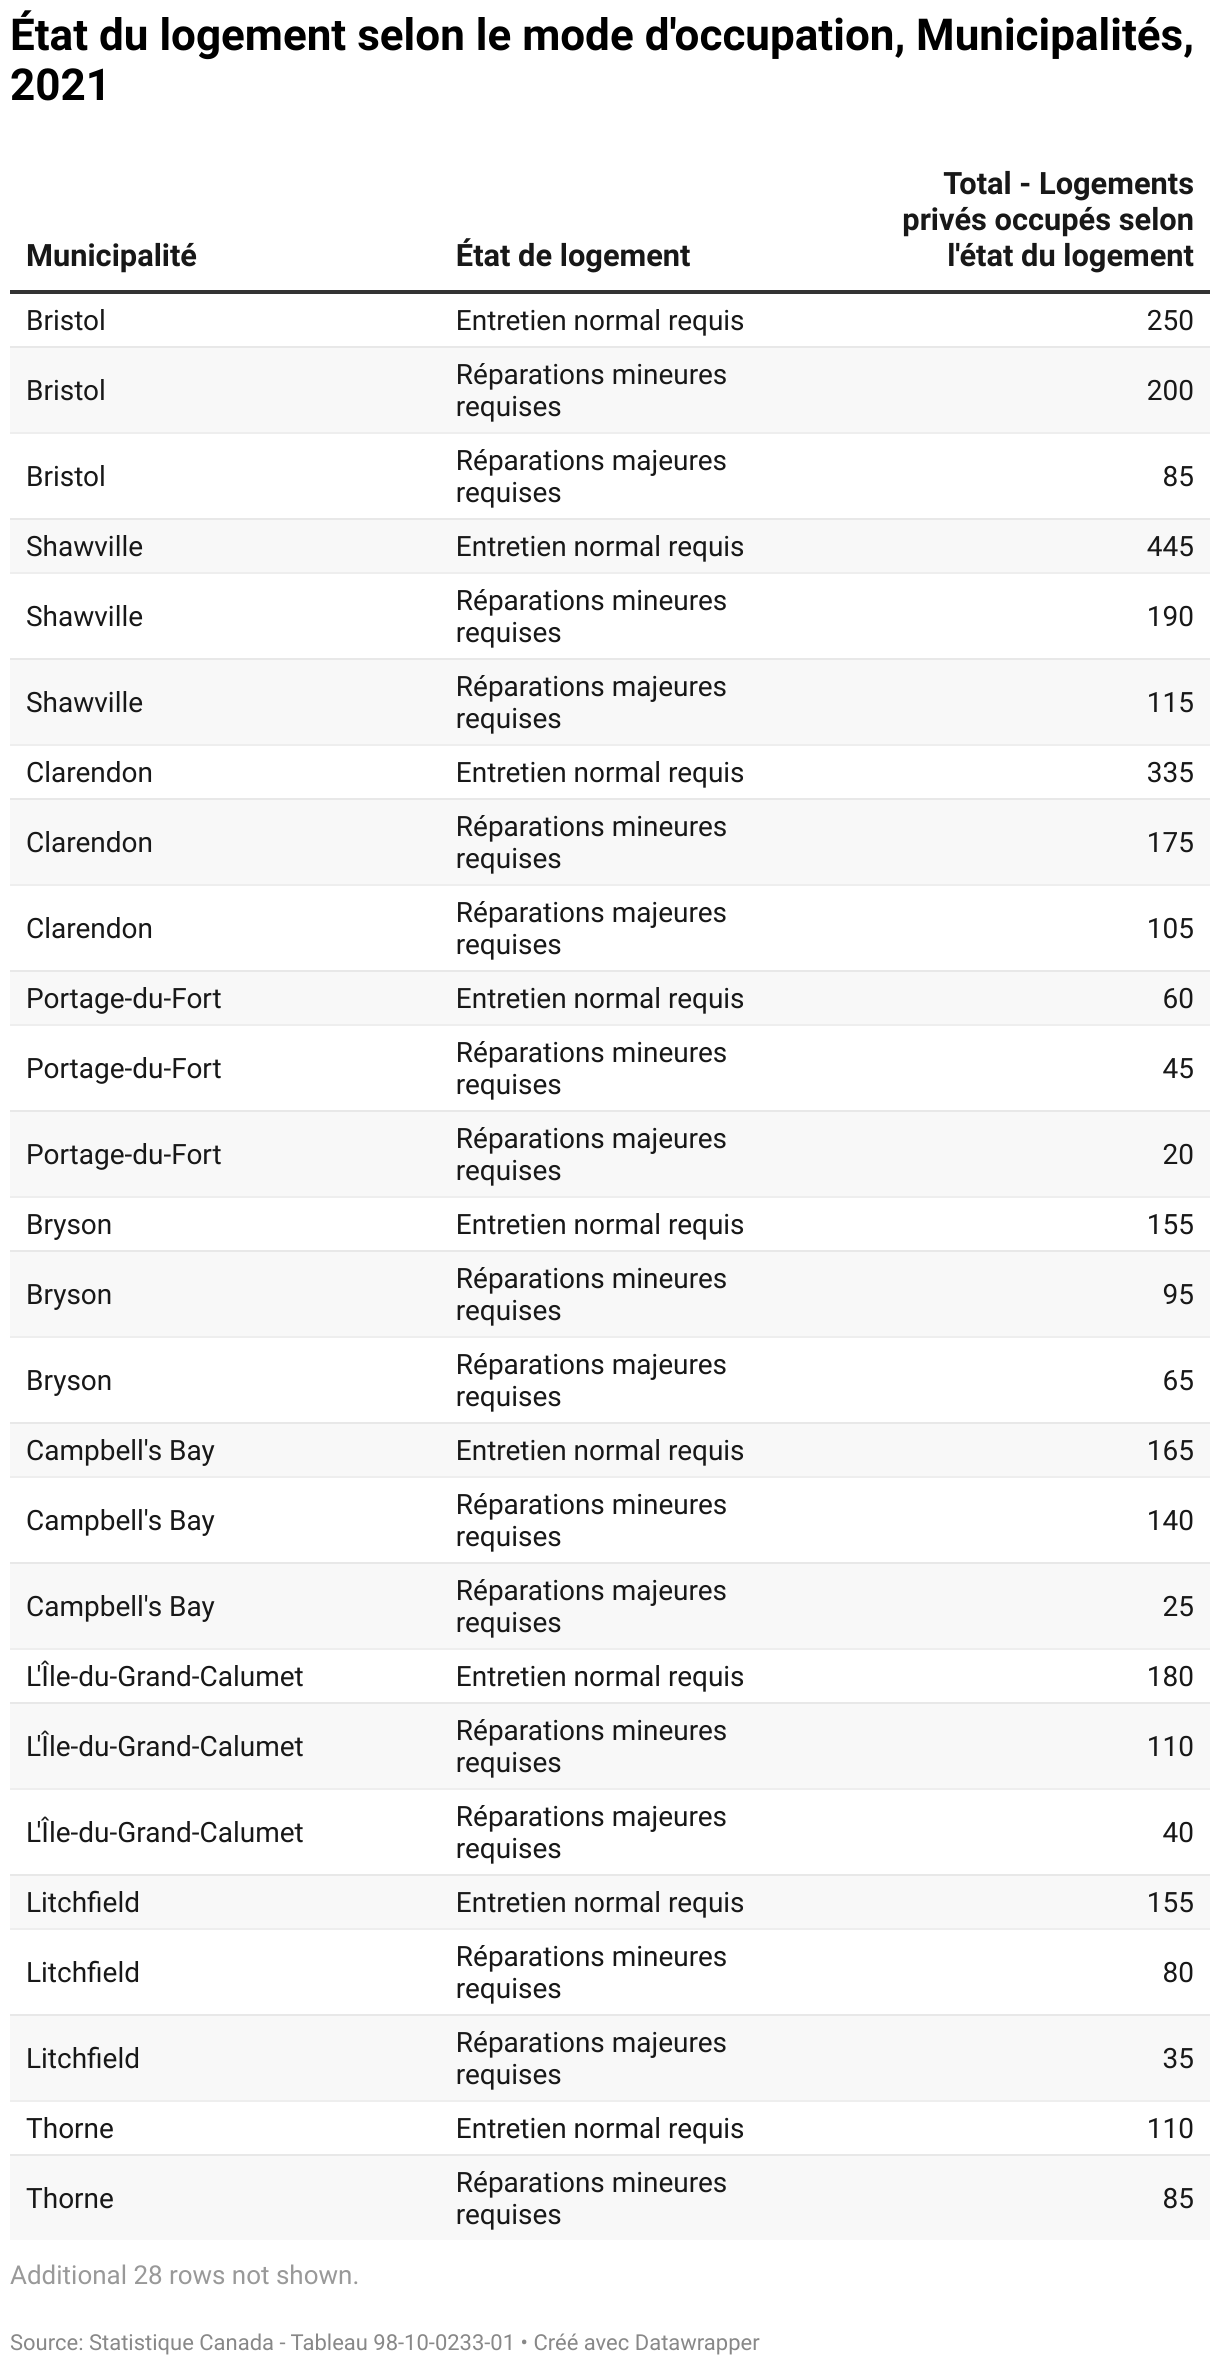The height and width of the screenshot is (2366, 1220).
Task: Click the Thorne value of 110
Action: [x=1170, y=2129]
